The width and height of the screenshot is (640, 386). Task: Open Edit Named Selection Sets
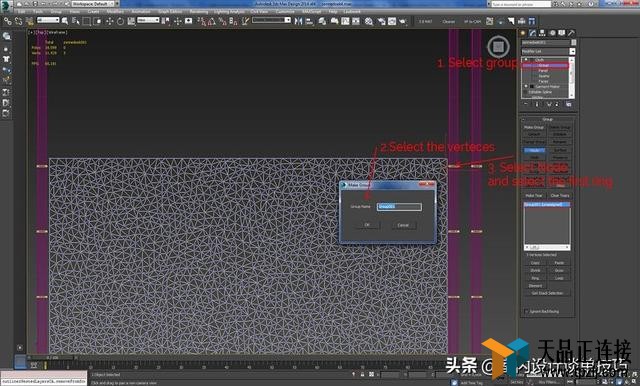click(x=245, y=21)
